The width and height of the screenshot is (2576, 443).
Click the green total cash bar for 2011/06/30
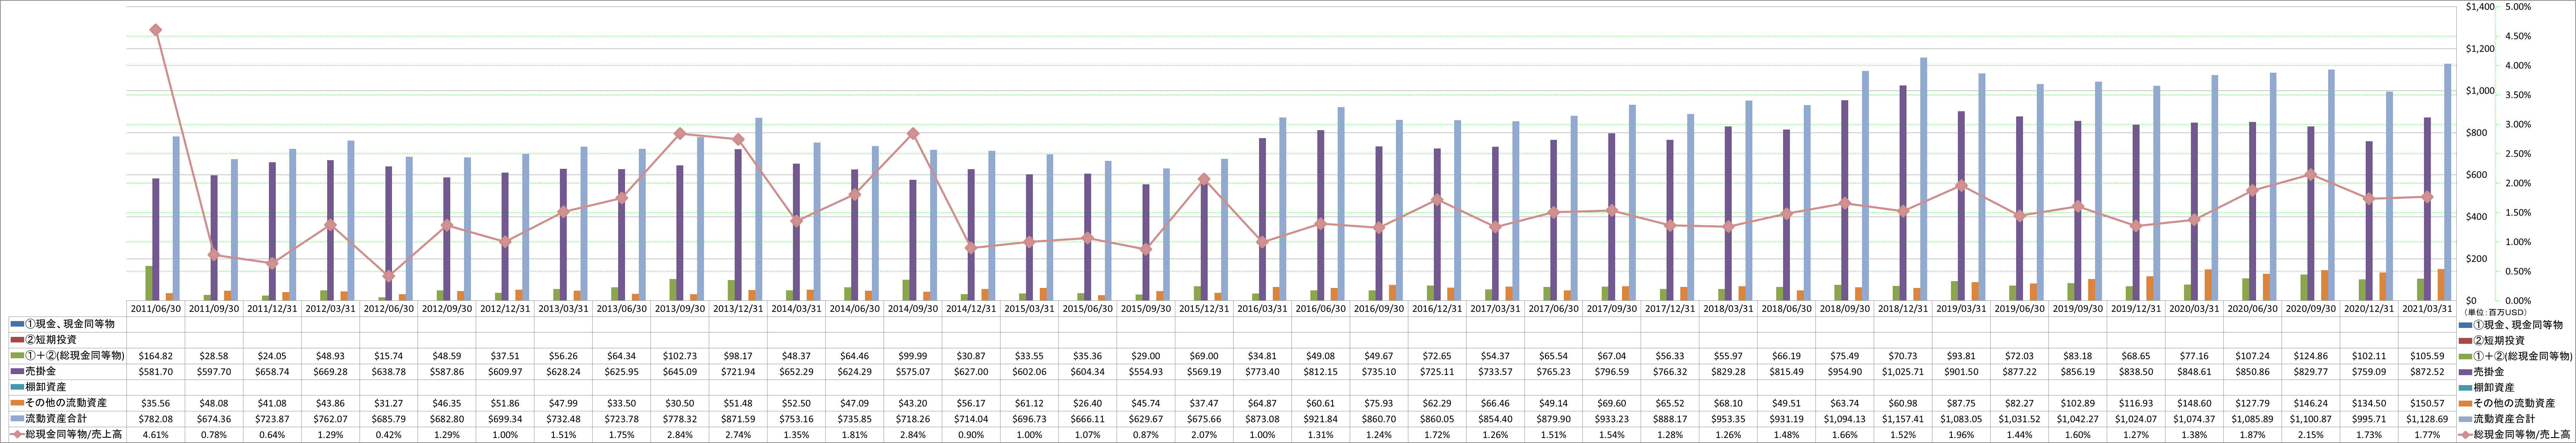click(149, 283)
